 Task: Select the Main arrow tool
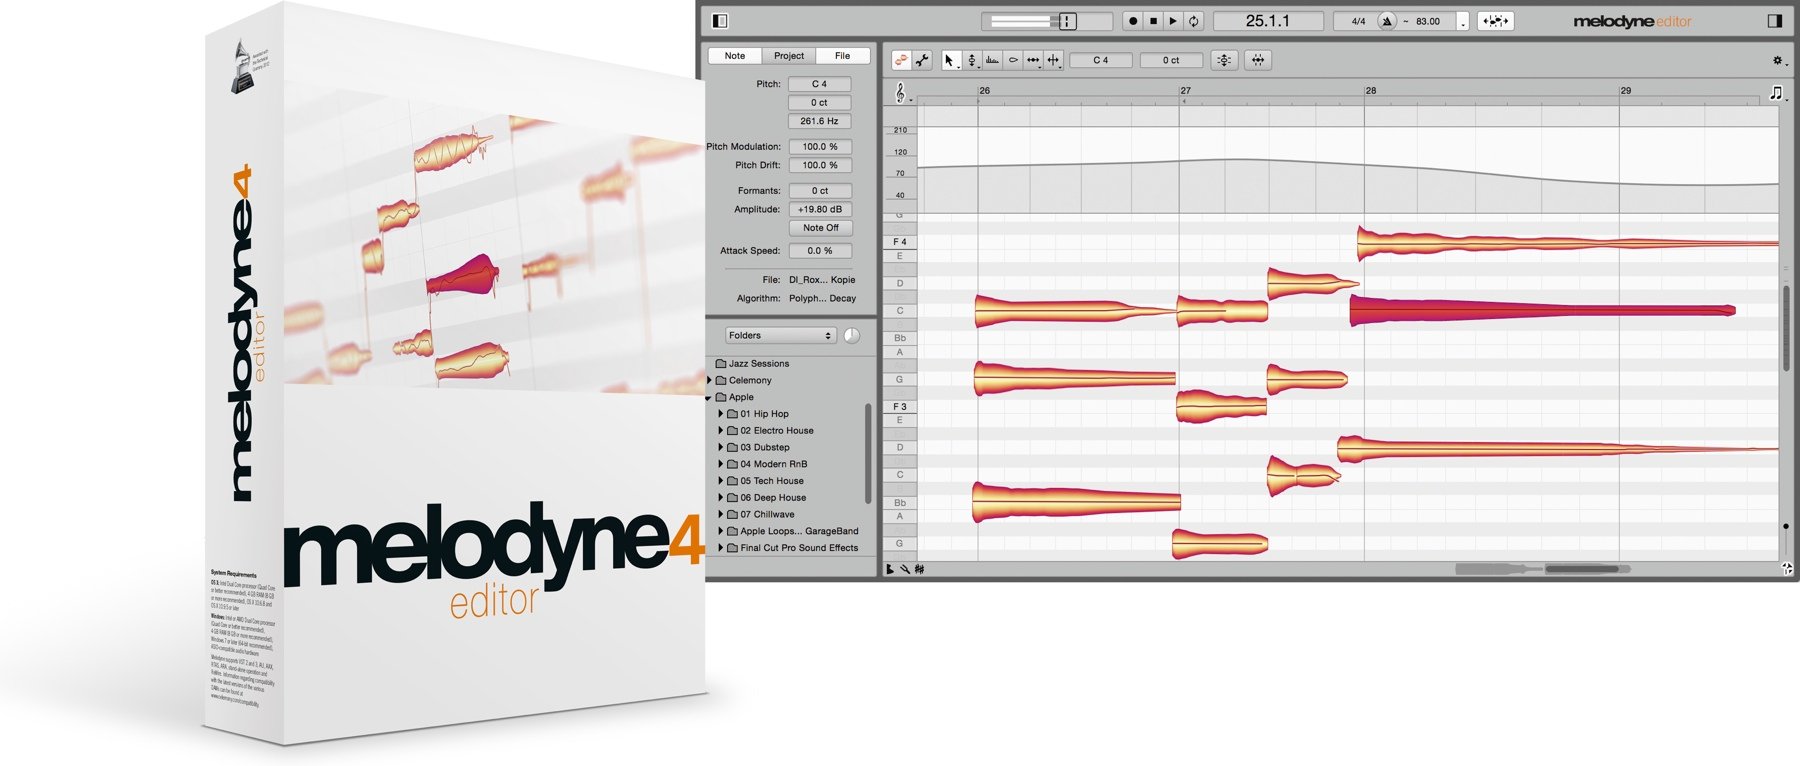click(950, 60)
